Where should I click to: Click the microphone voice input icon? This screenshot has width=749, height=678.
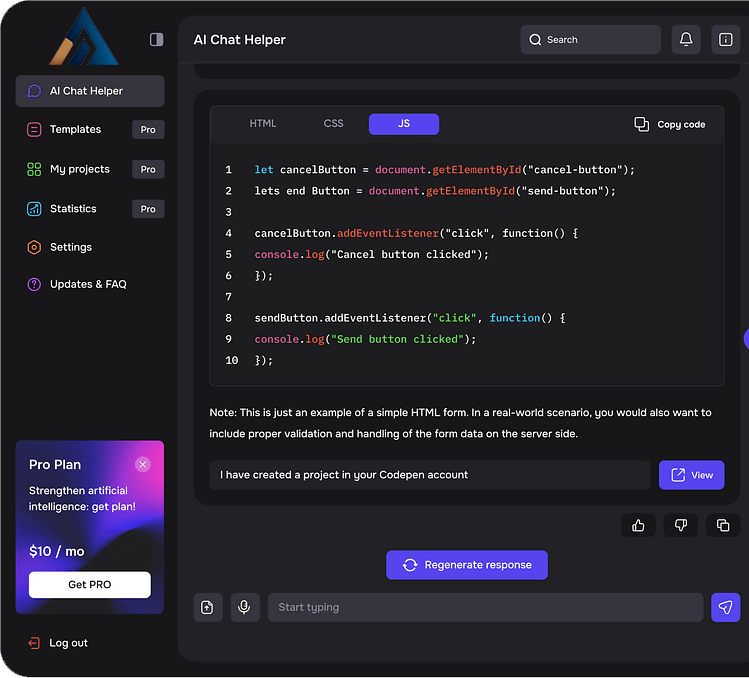coord(244,607)
